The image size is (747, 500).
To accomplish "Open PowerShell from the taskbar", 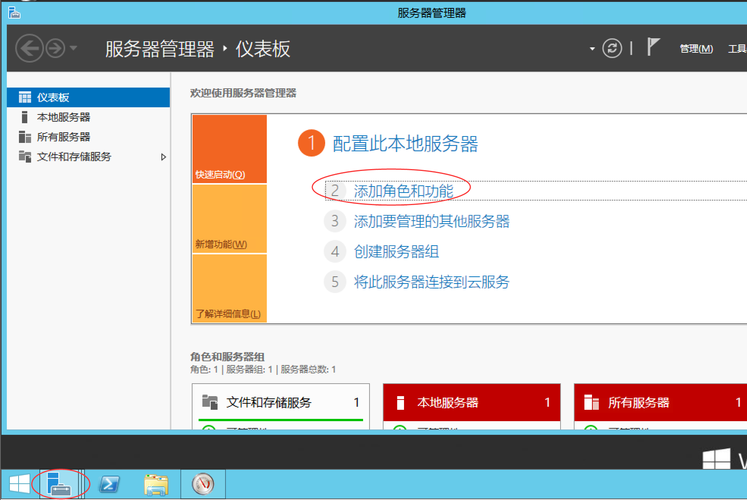I will [x=109, y=484].
